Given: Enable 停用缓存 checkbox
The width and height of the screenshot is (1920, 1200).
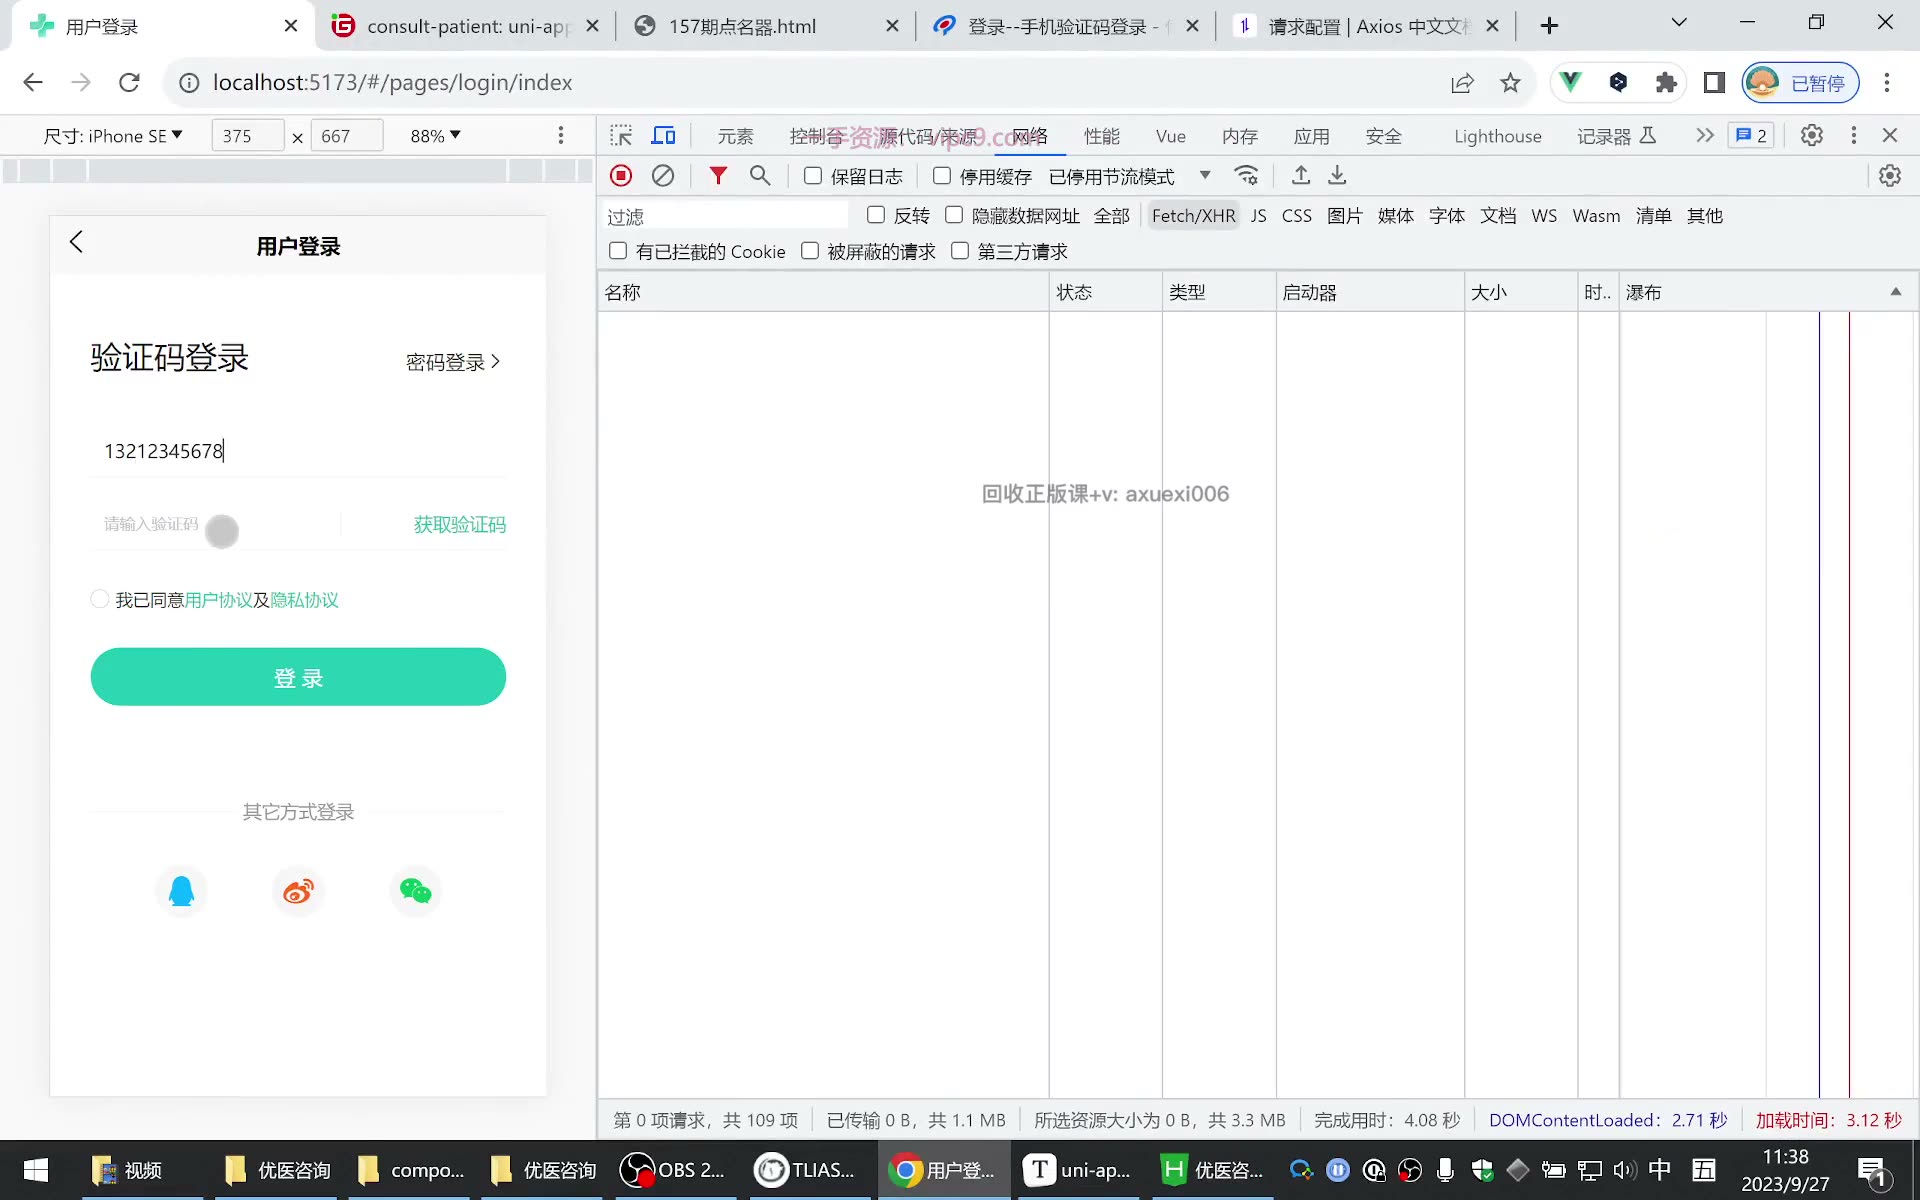Looking at the screenshot, I should pos(941,176).
